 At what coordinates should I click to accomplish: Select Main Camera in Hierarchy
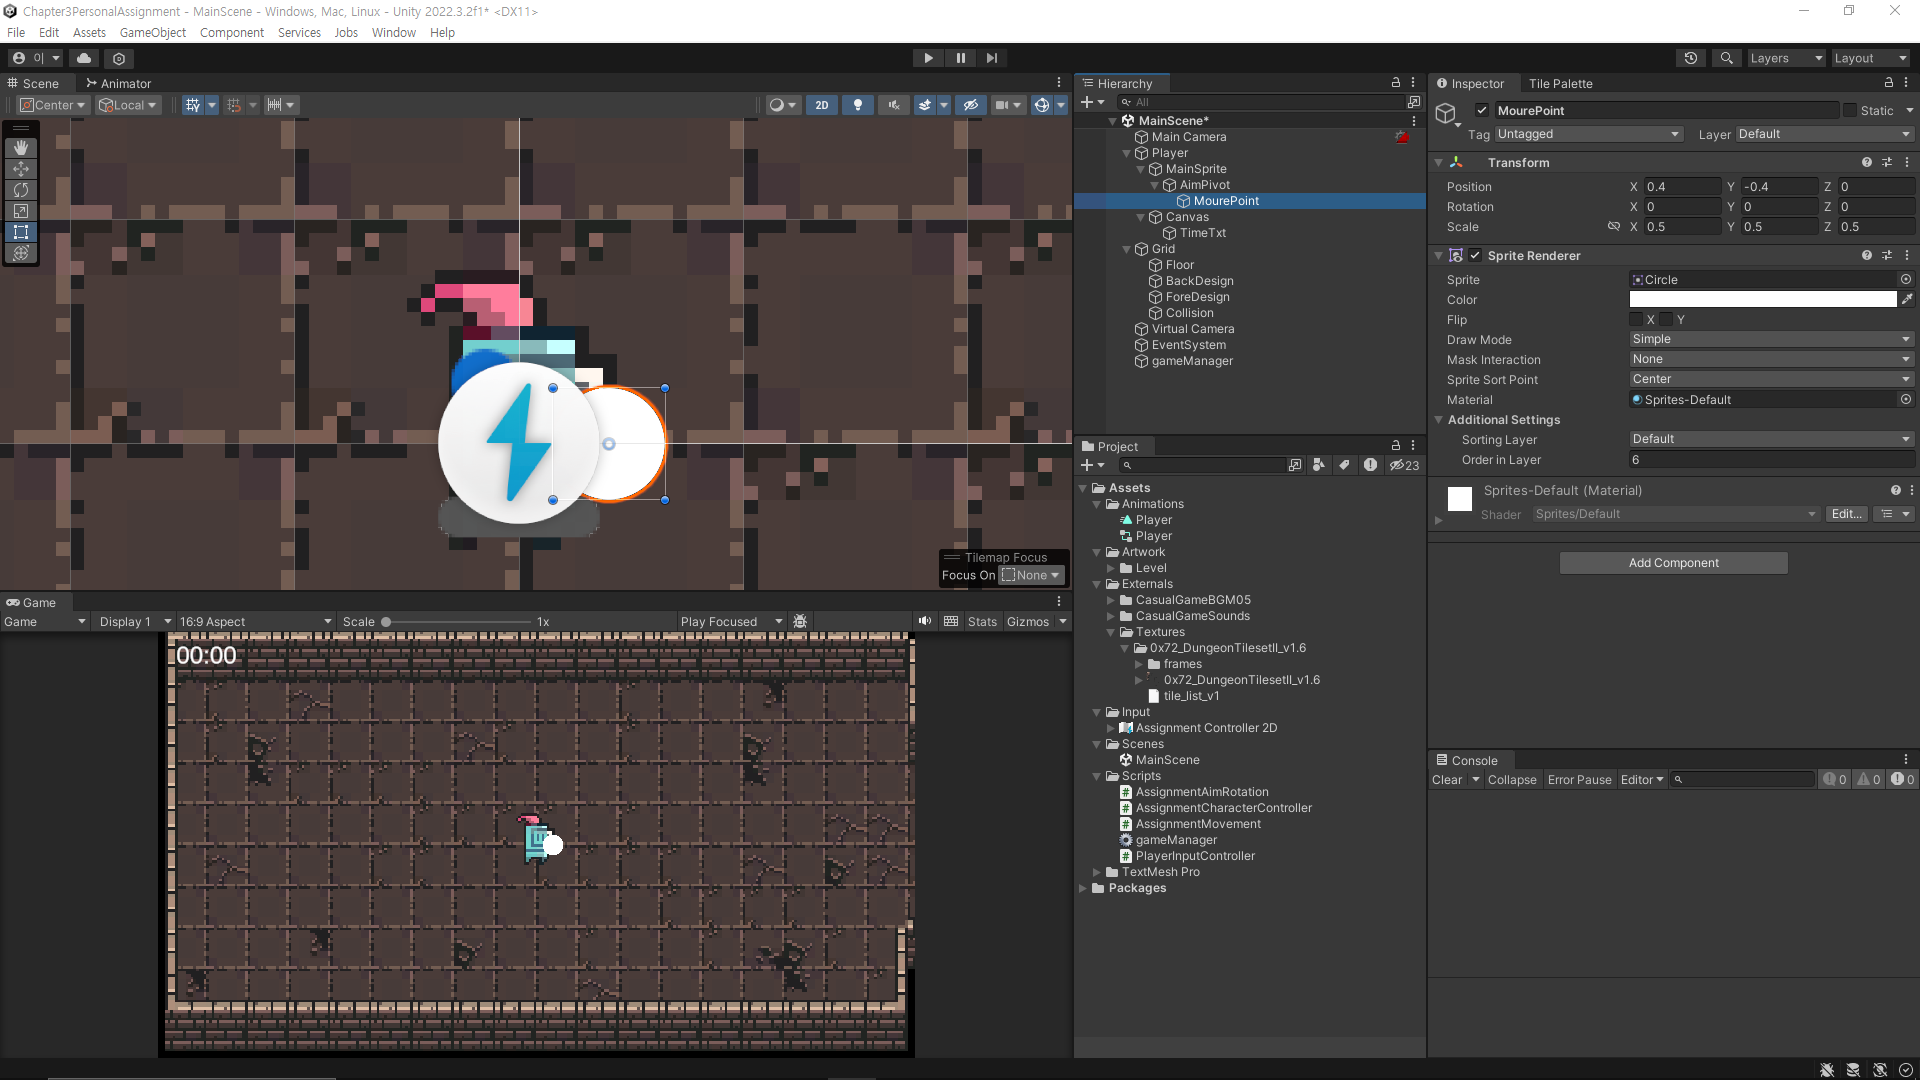[1188, 137]
